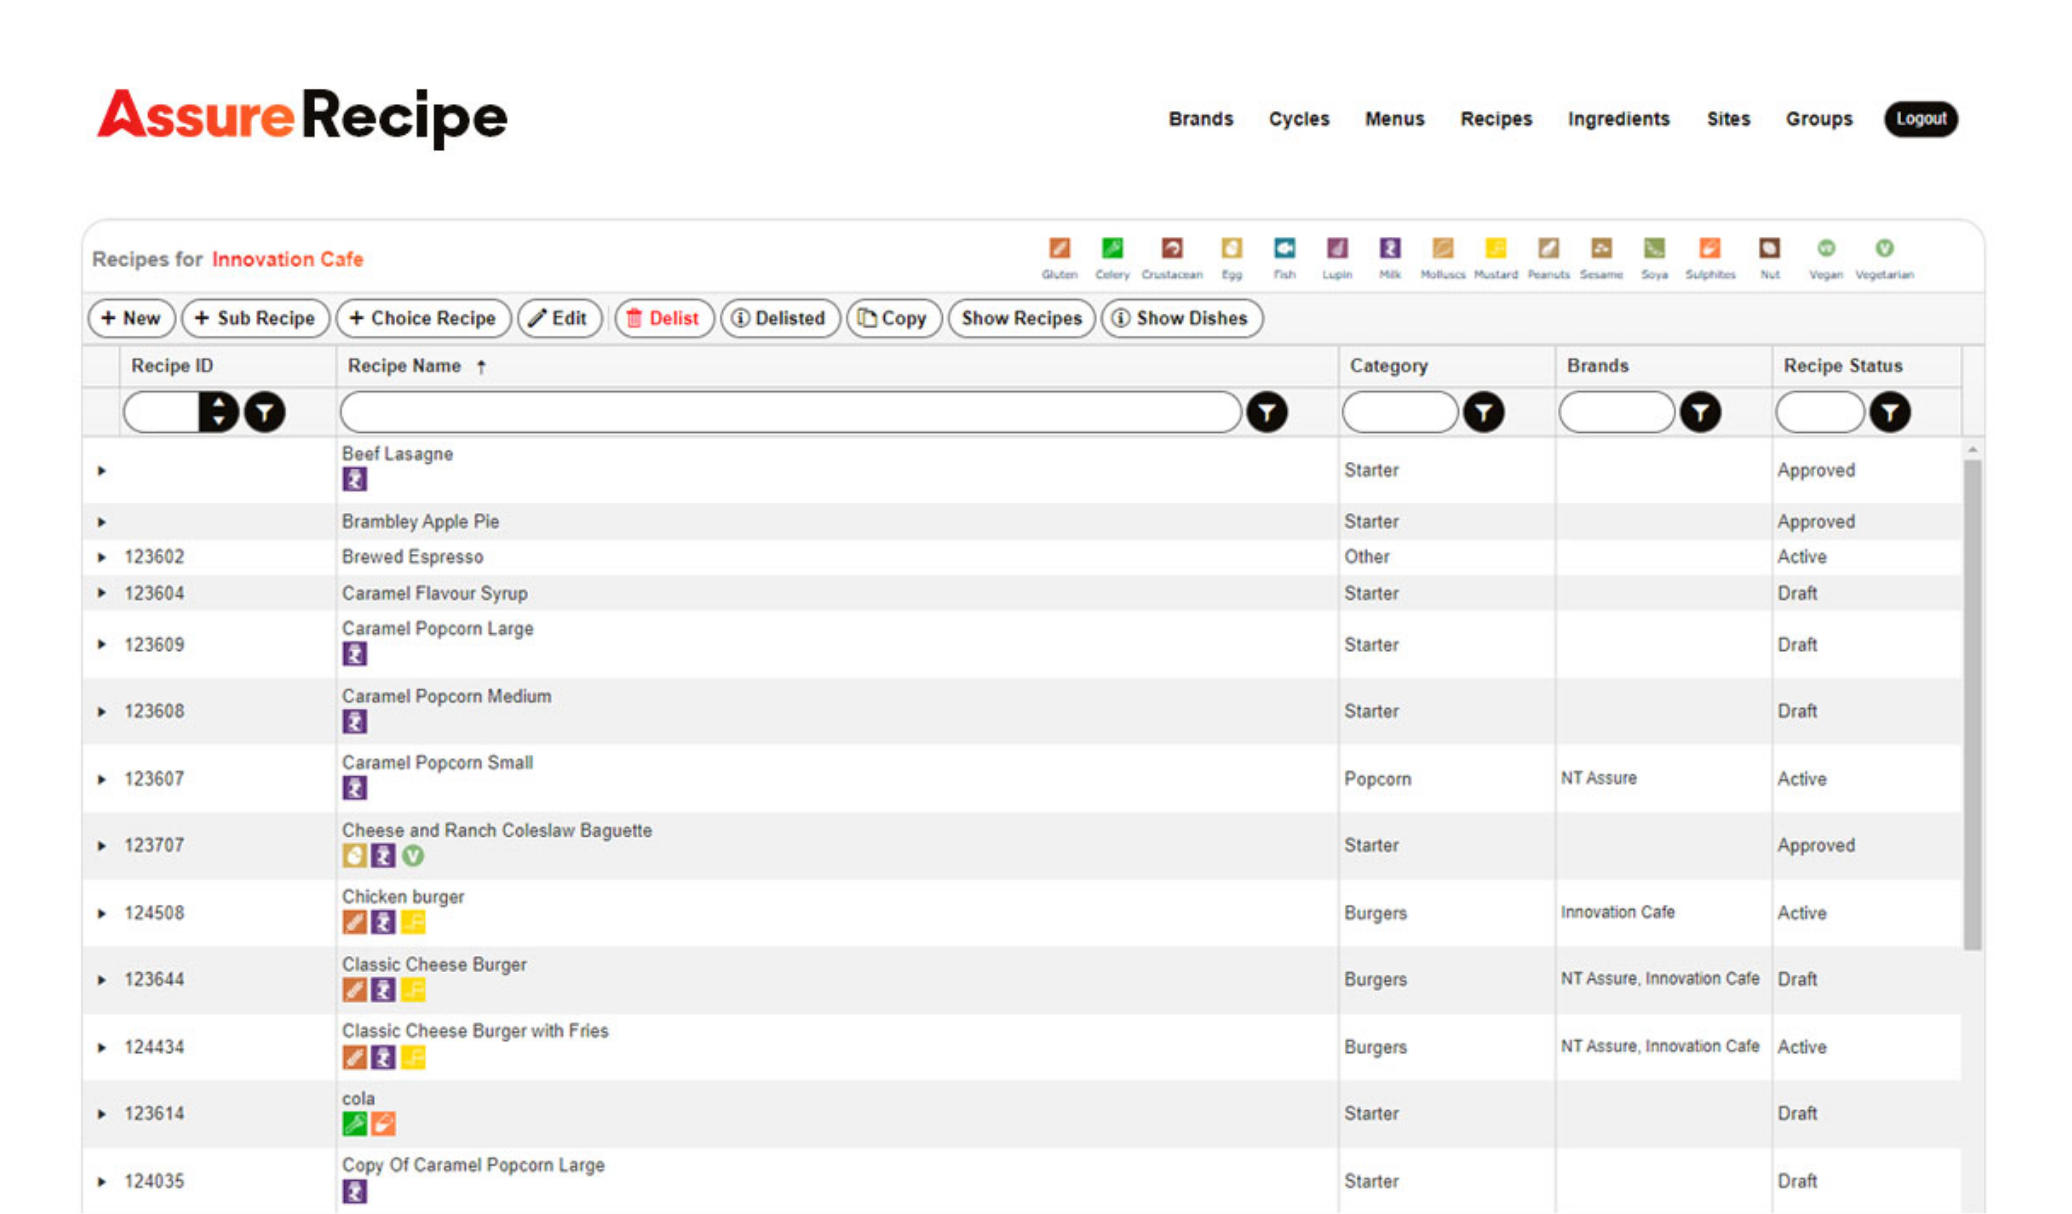Screen dimensions: 2072x1214
Task: Expand the Caramel Popcorn Large row 123609
Action: click(101, 645)
